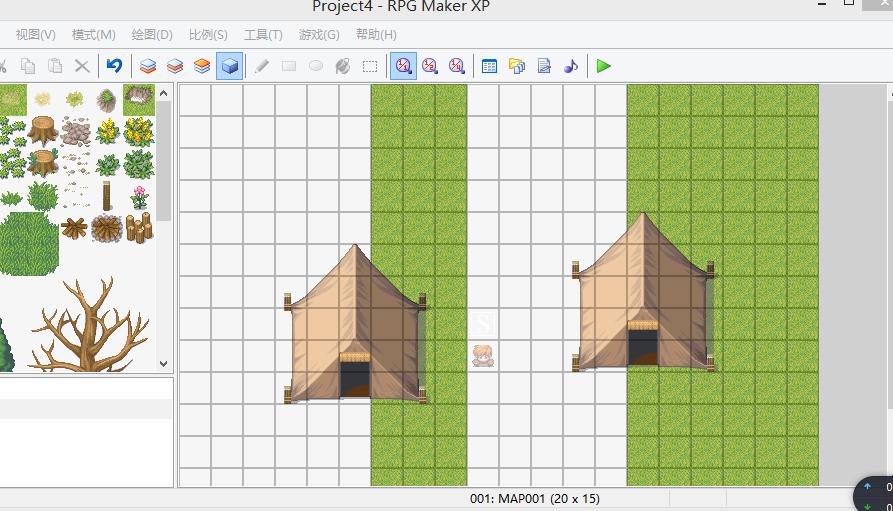Screen dimensions: 893x511
Task: Set map zoom to 1/2 scale
Action: [430, 66]
